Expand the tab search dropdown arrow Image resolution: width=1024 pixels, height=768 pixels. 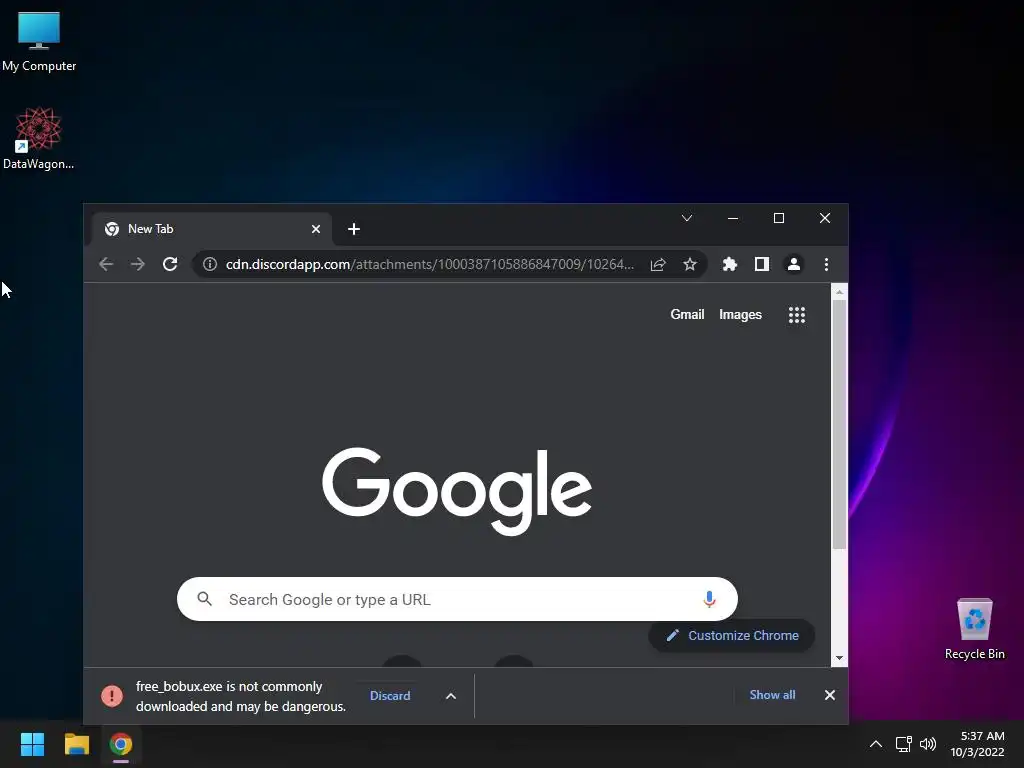pos(686,218)
